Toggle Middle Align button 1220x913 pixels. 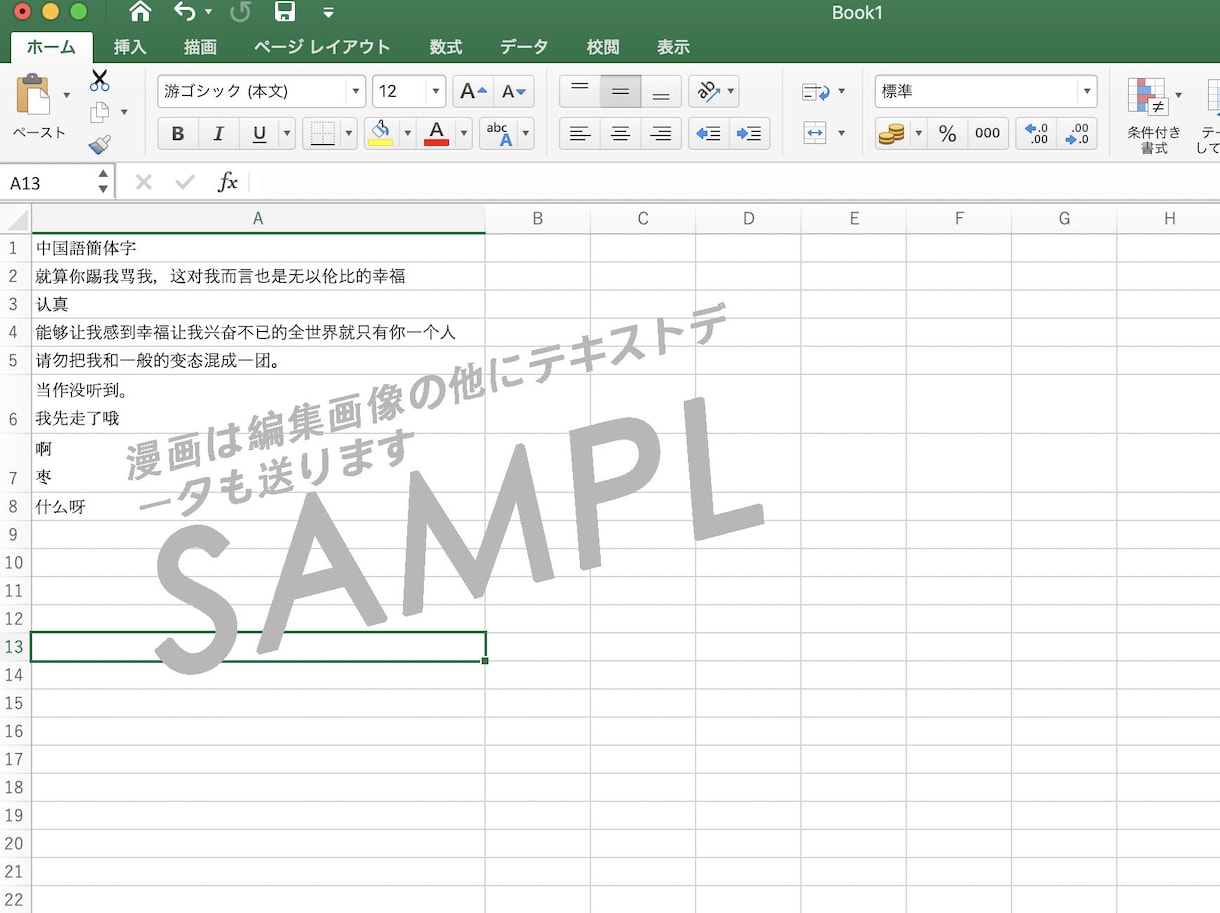[x=620, y=91]
